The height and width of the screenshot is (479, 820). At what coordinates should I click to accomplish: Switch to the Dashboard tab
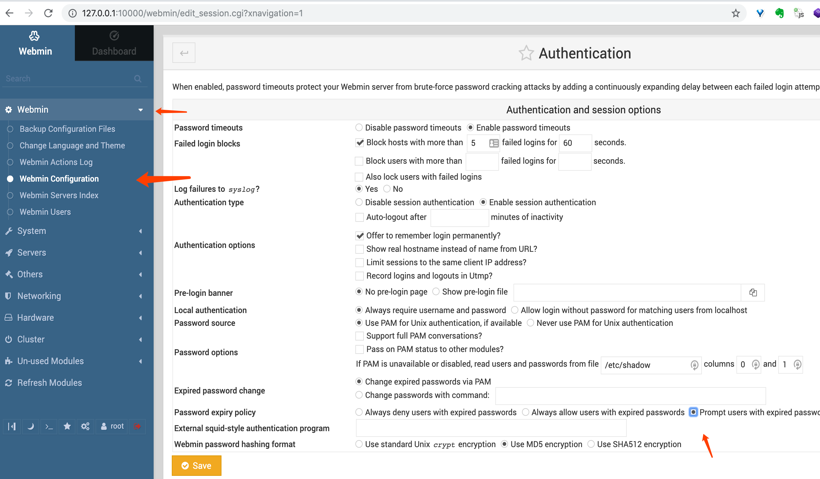pos(114,43)
